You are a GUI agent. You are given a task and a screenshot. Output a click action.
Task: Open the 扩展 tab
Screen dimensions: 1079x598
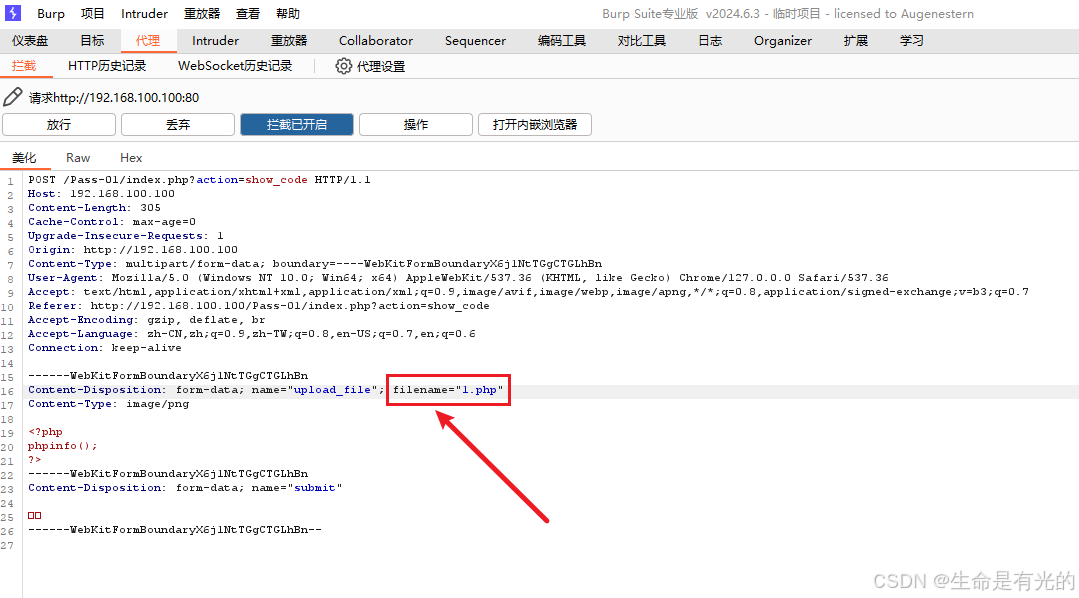click(x=855, y=41)
